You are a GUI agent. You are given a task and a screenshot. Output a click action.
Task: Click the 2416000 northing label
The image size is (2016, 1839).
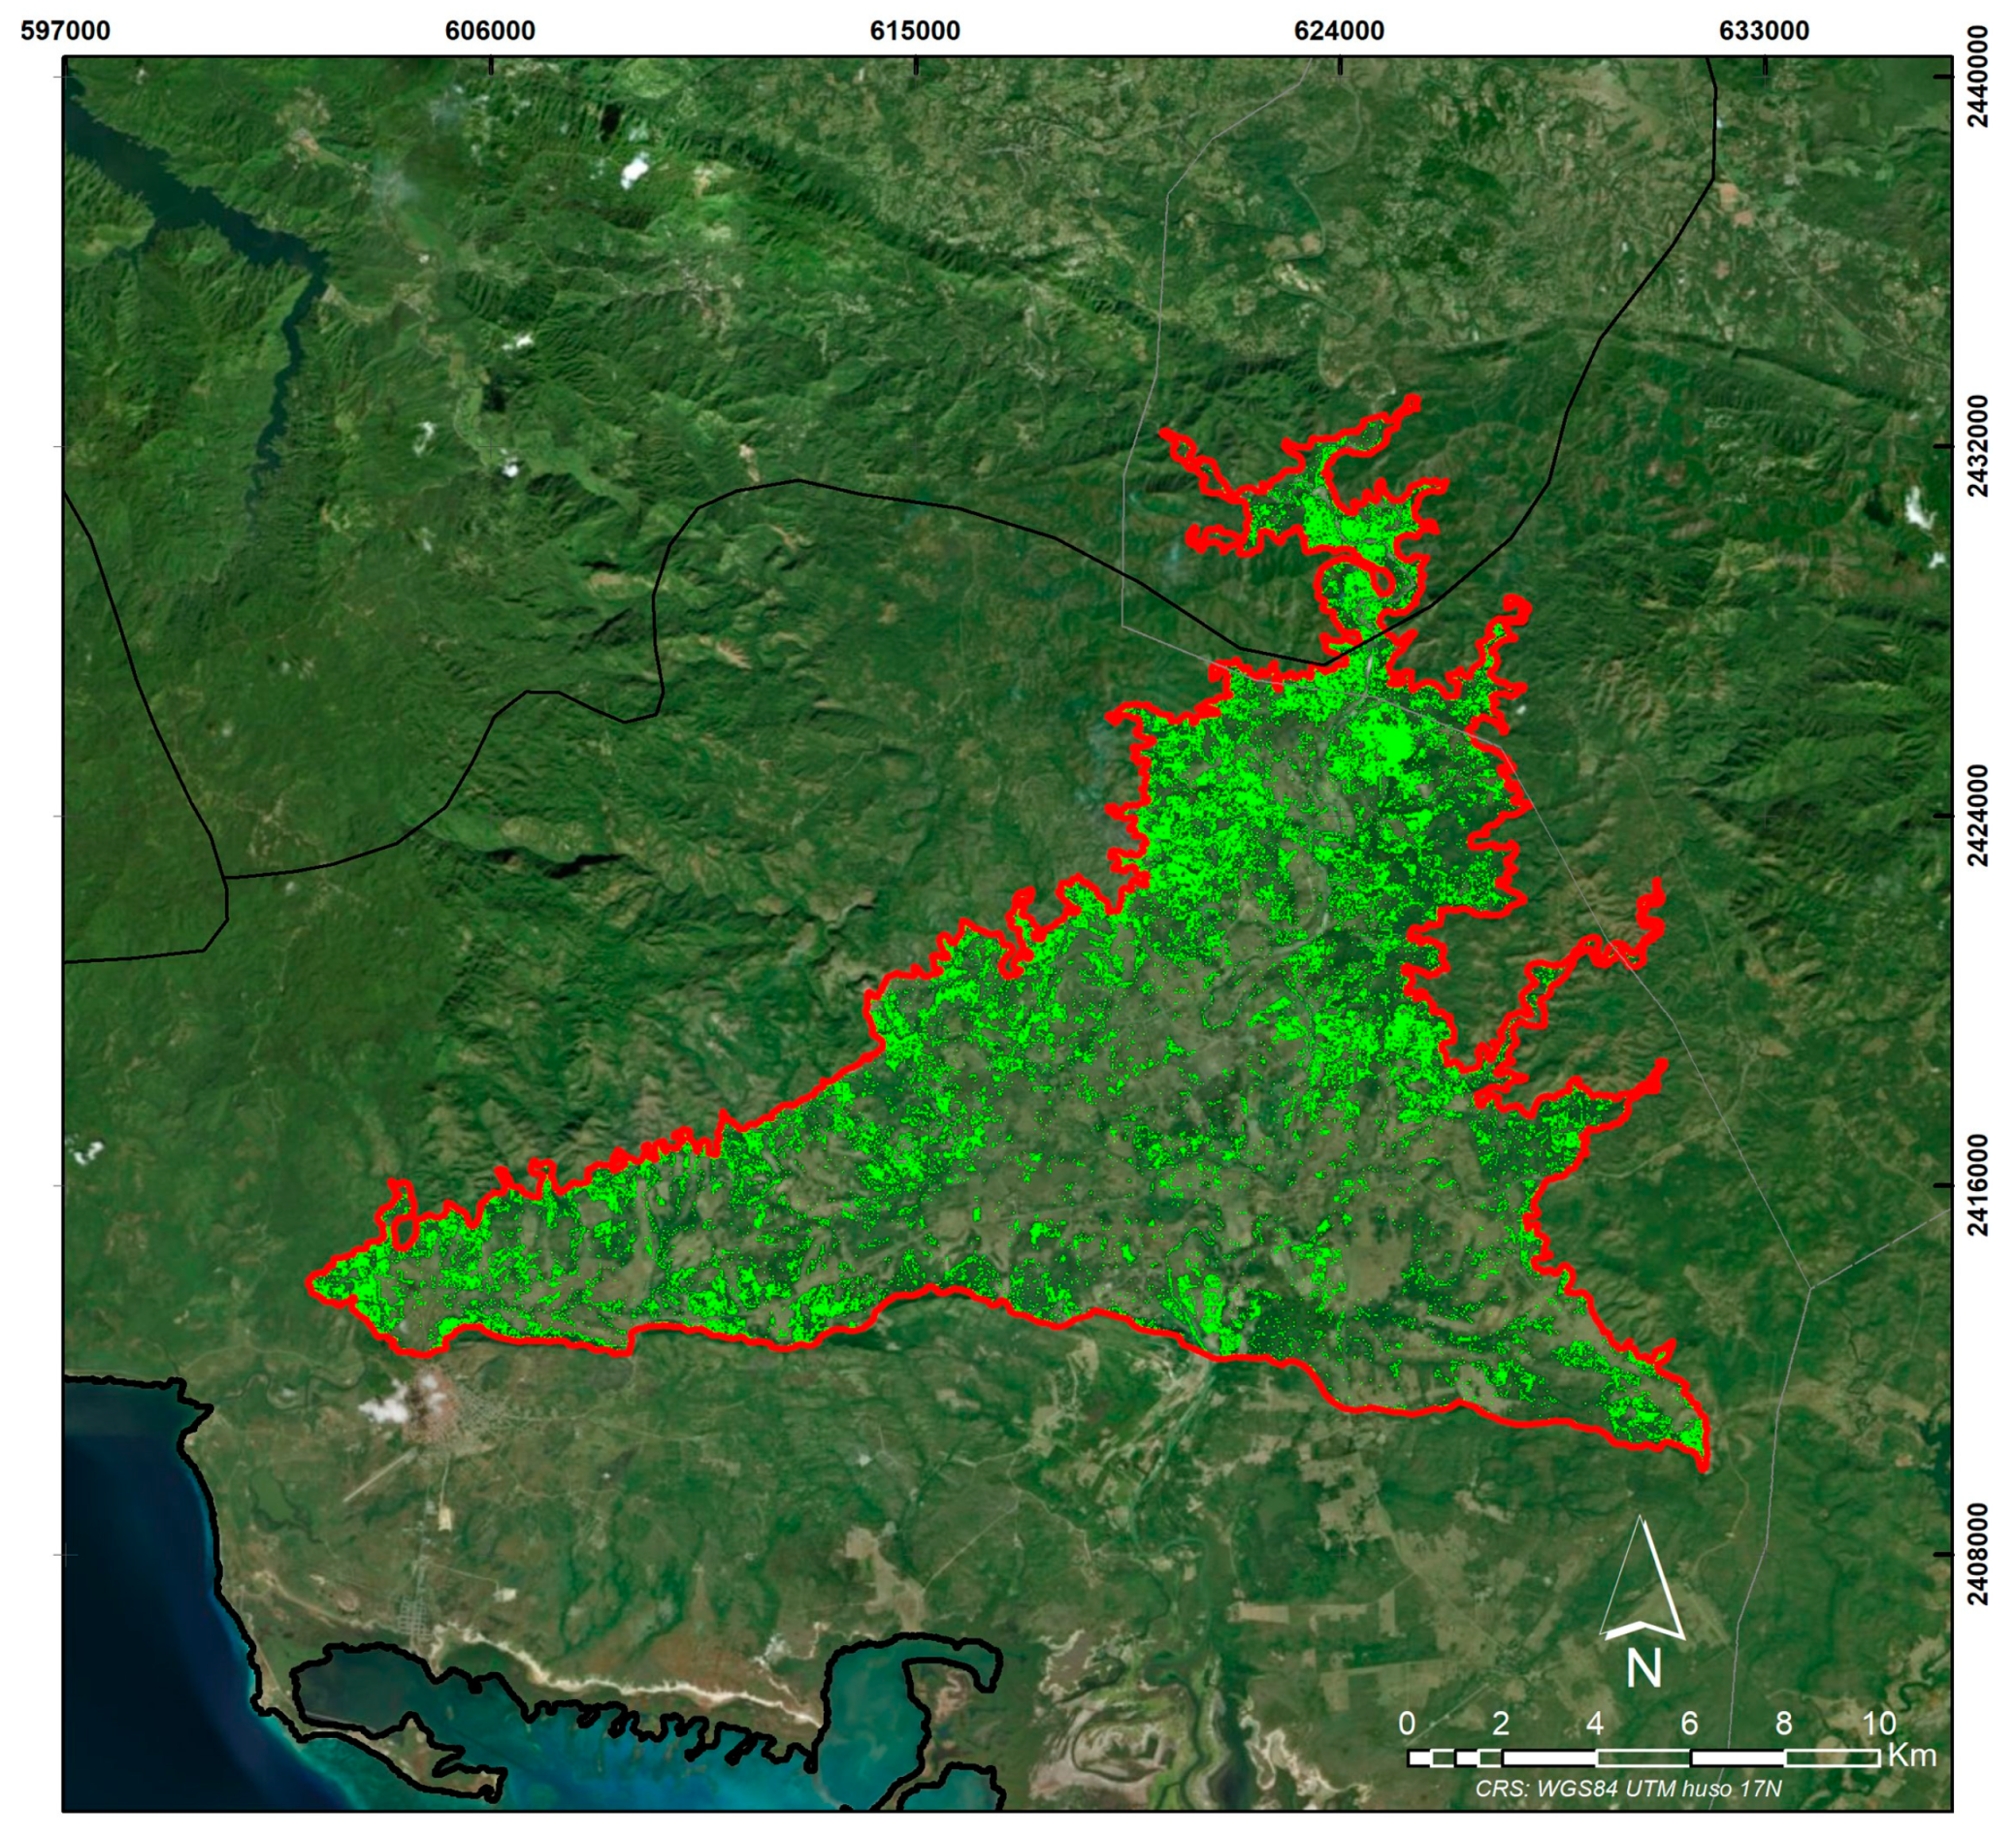click(x=1977, y=1185)
